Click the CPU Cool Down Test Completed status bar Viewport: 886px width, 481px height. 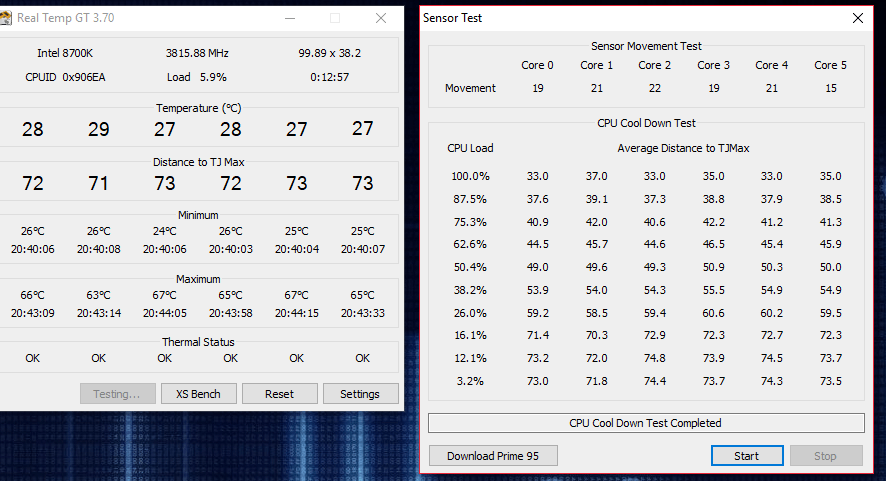pyautogui.click(x=645, y=423)
